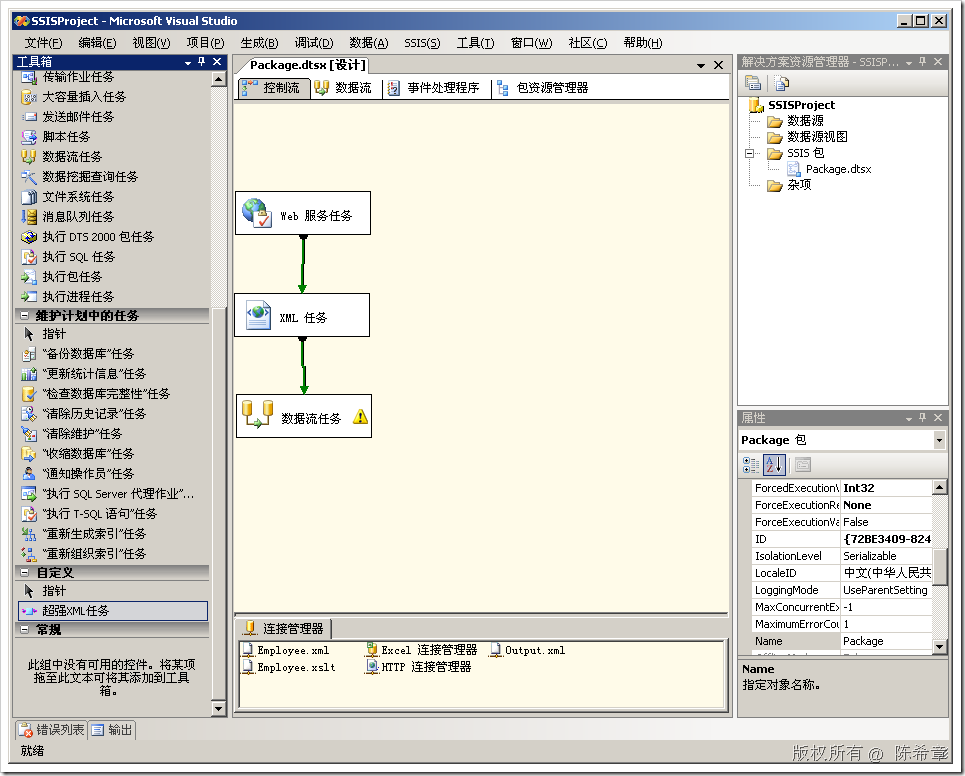This screenshot has width=965, height=776.
Task: Select the 大容量插入任务 toolbox icon
Action: (x=29, y=97)
